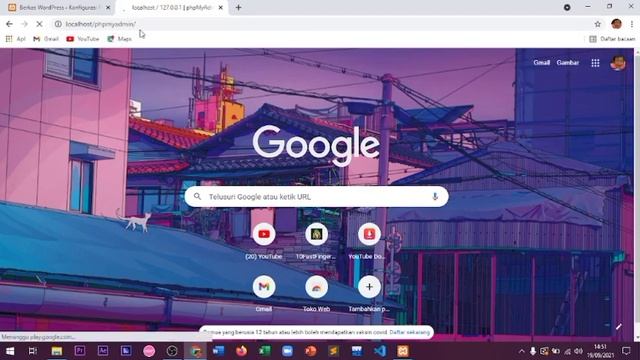
Task: View site information icon in address bar
Action: click(58, 24)
